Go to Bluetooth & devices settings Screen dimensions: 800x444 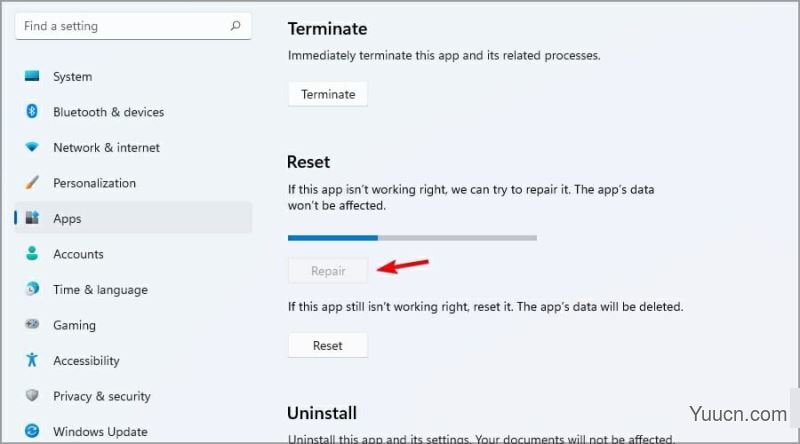133,112
